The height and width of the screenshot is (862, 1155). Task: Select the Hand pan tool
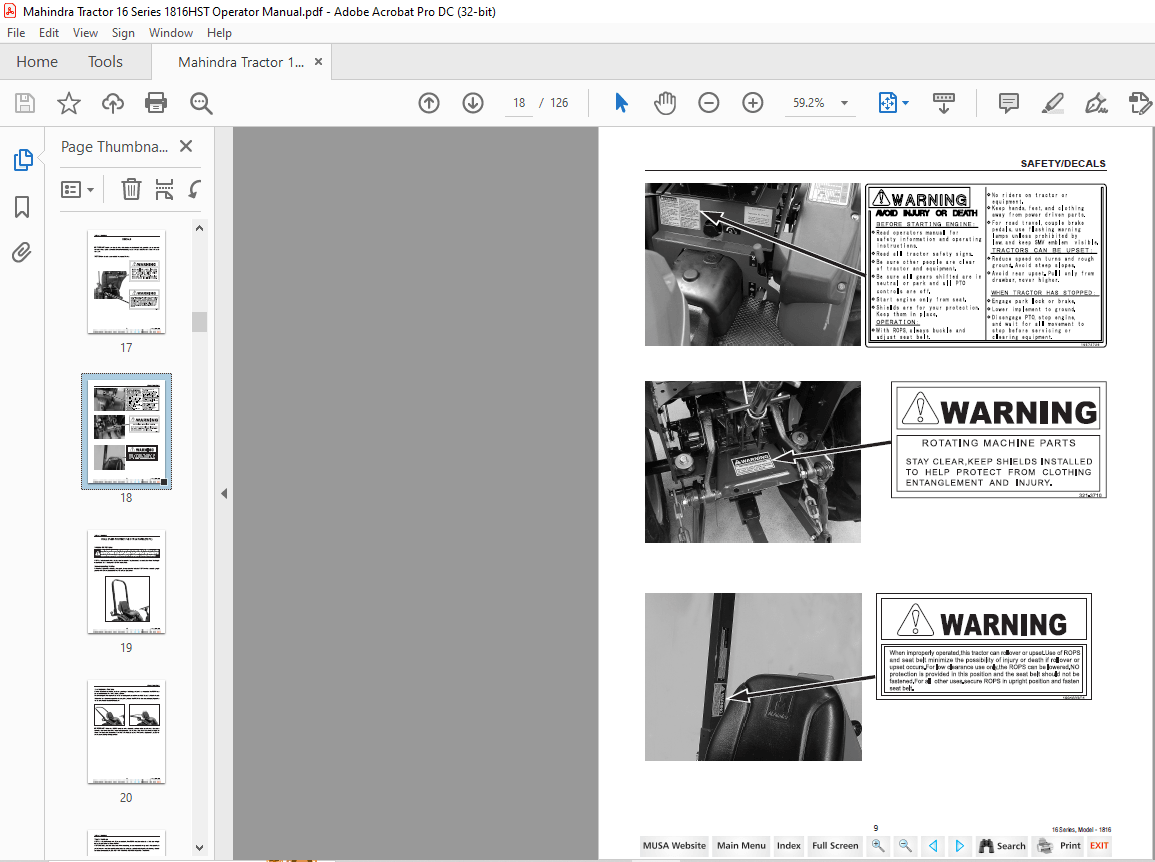[665, 103]
